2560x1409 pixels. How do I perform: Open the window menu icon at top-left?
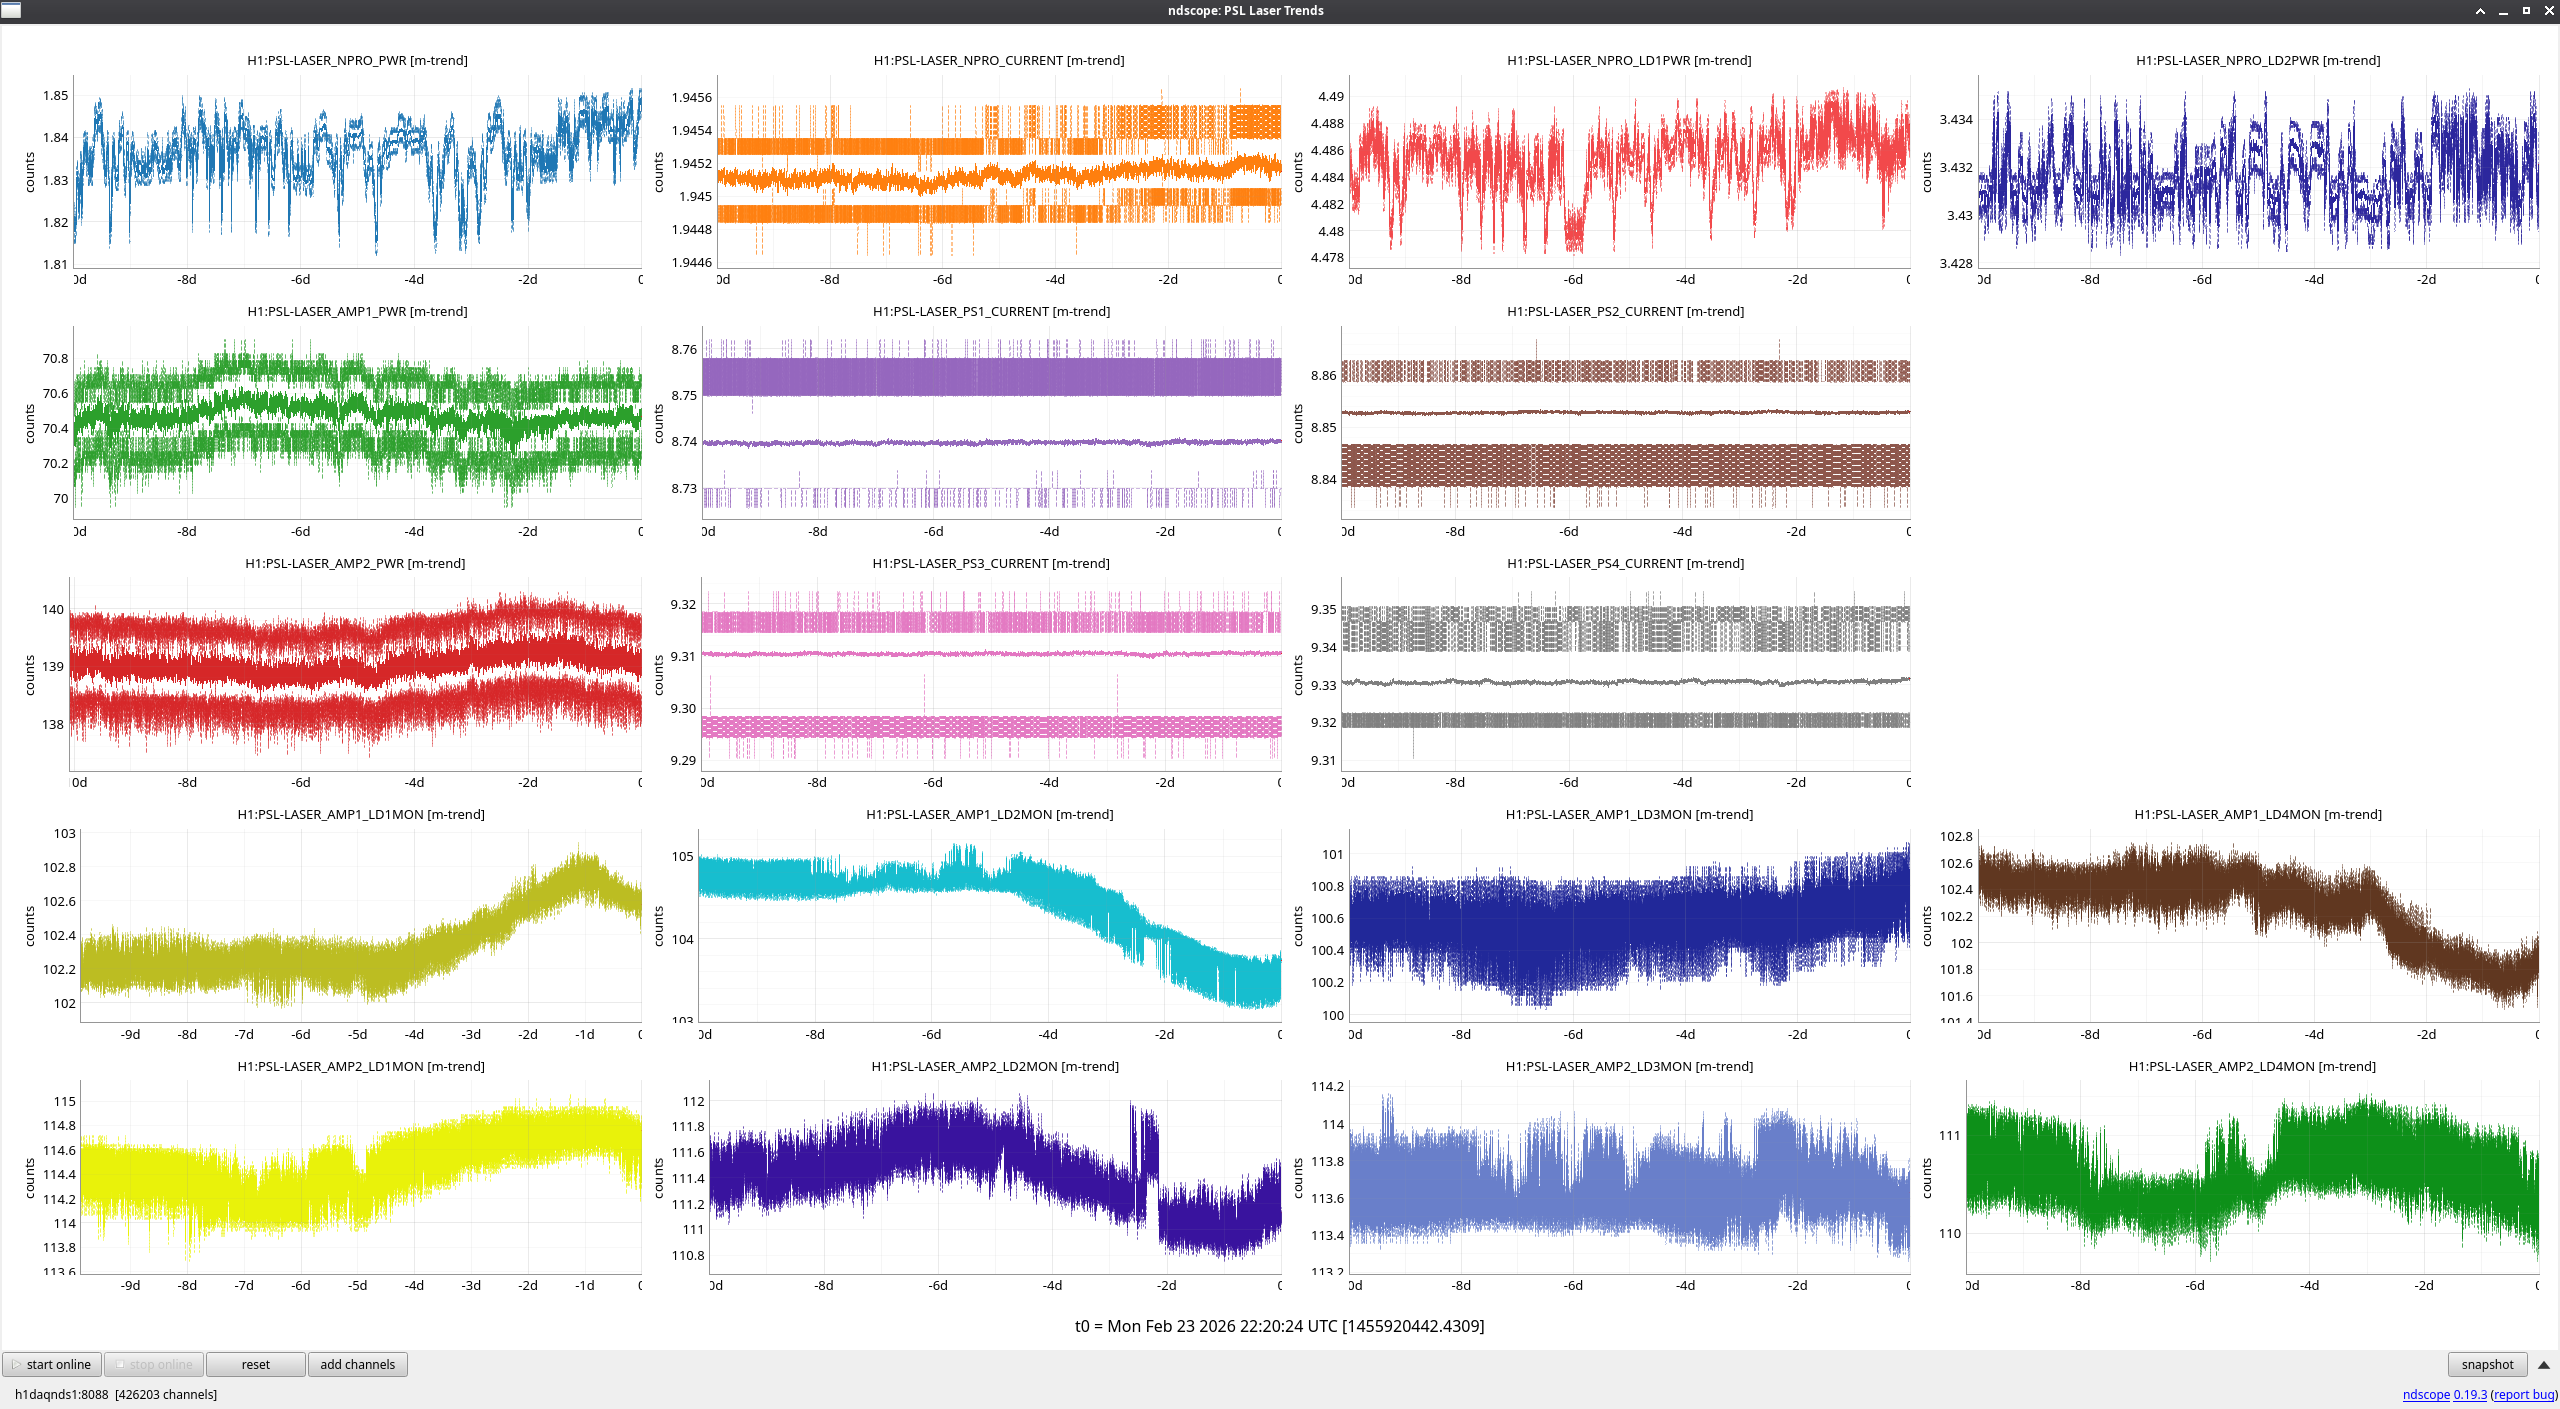coord(11,10)
